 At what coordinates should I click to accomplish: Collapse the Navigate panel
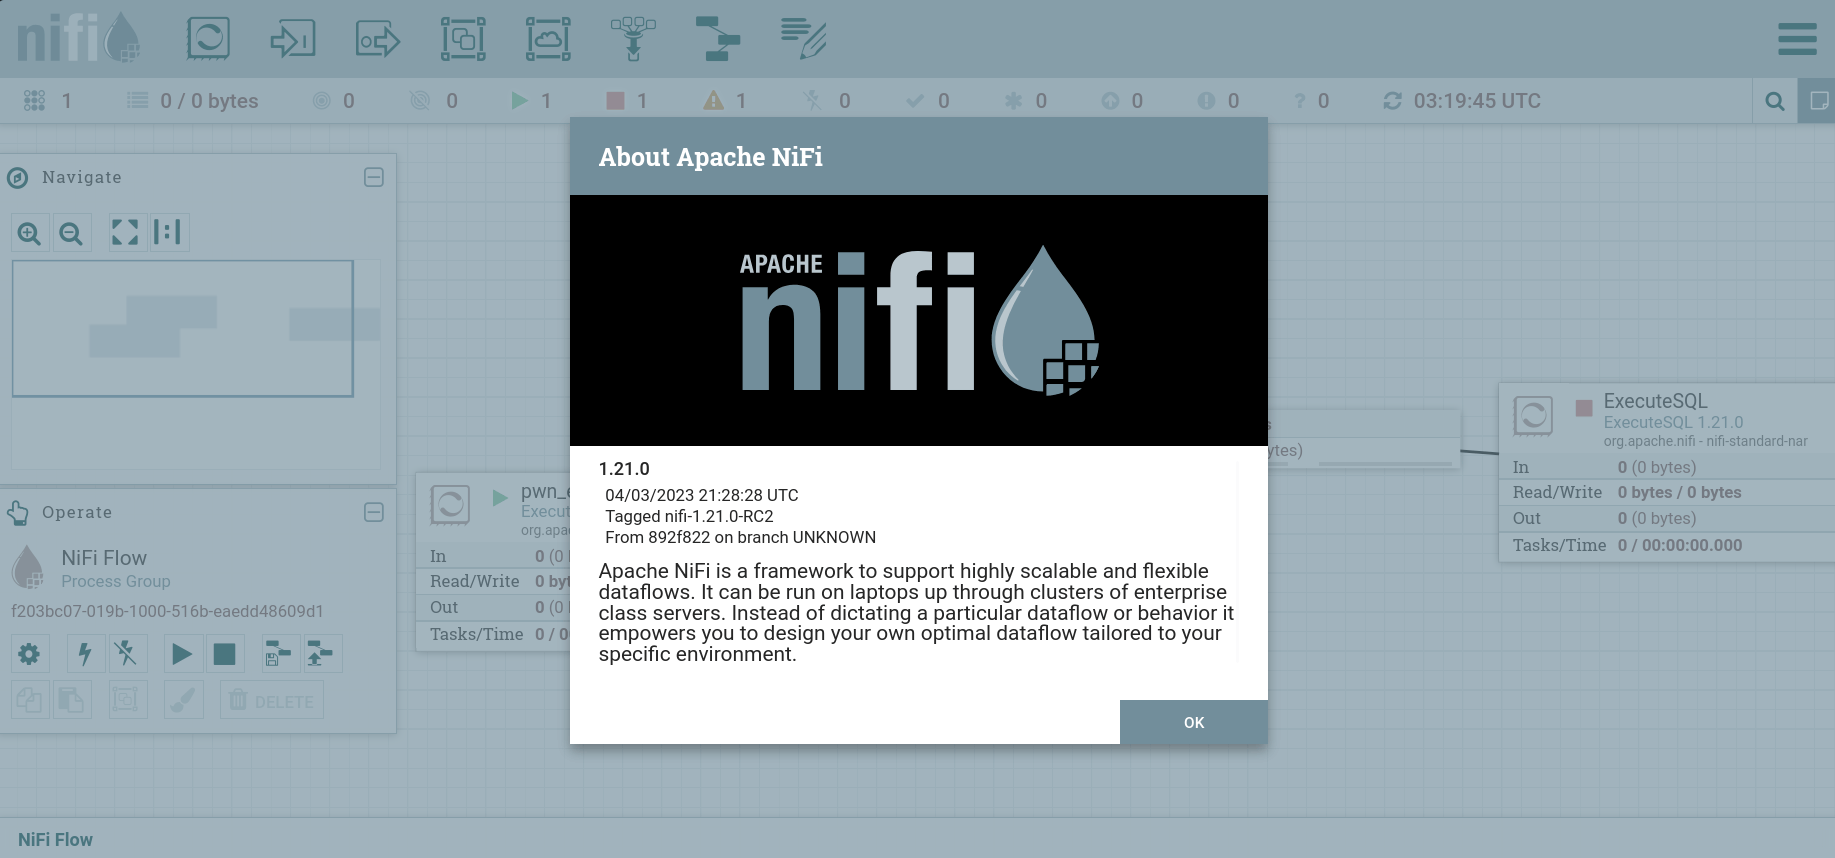(x=374, y=177)
